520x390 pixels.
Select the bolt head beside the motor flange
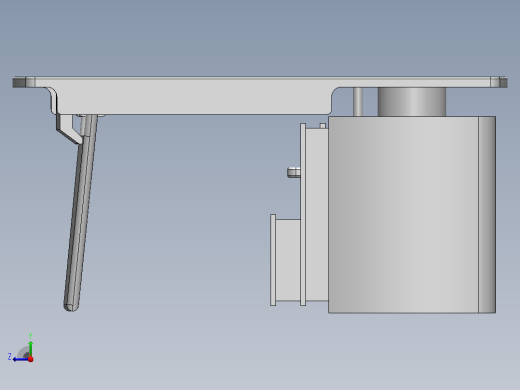[293, 172]
